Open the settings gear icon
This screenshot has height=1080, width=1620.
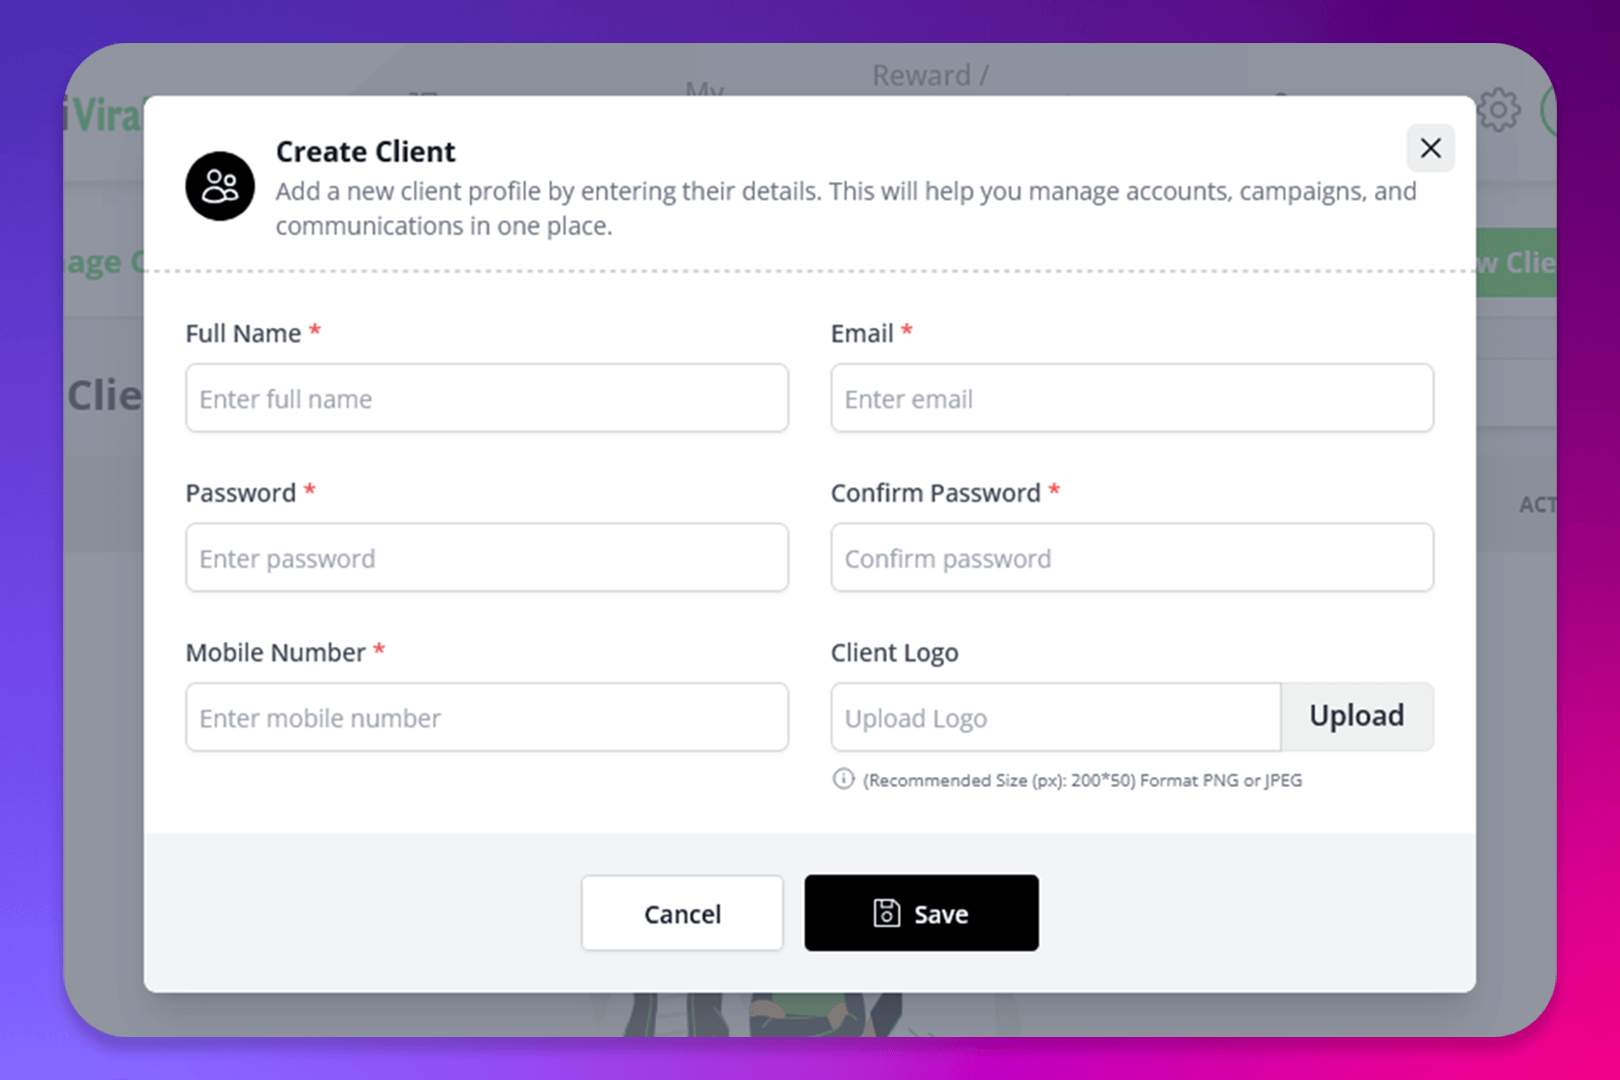(x=1499, y=110)
